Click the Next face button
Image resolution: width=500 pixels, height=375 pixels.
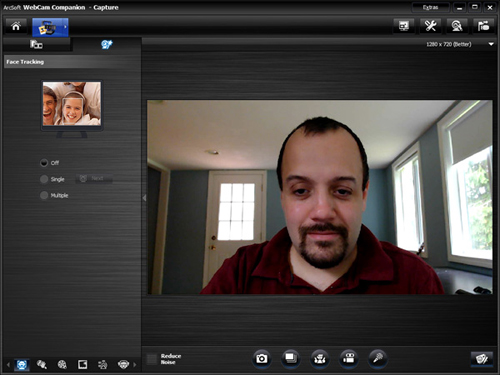click(x=94, y=179)
